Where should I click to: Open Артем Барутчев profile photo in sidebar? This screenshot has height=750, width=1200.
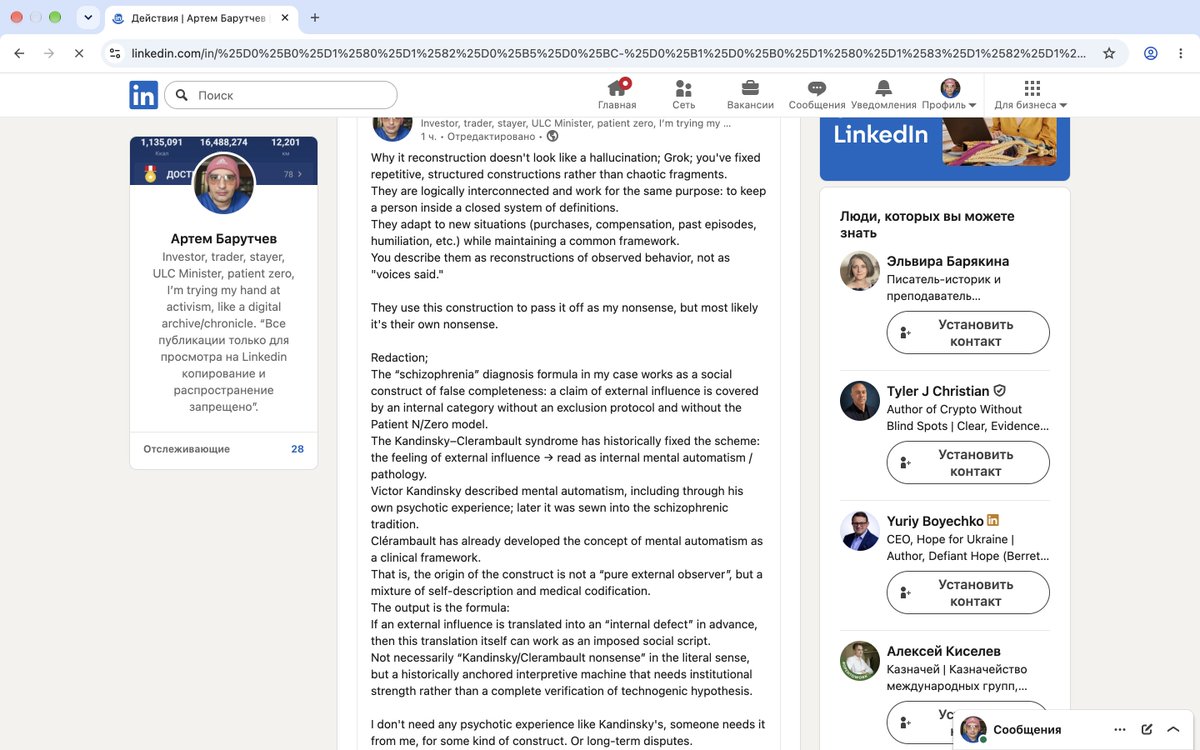point(223,184)
